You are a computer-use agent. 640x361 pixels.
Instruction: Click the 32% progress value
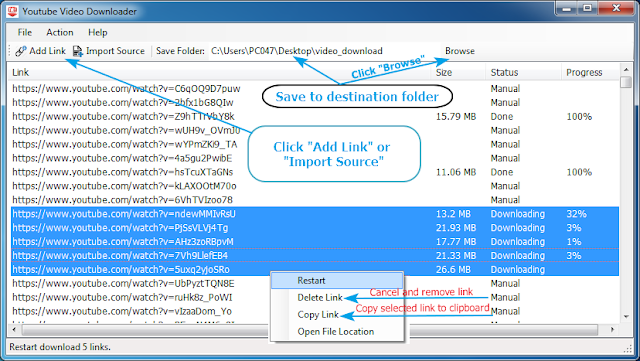click(x=576, y=214)
